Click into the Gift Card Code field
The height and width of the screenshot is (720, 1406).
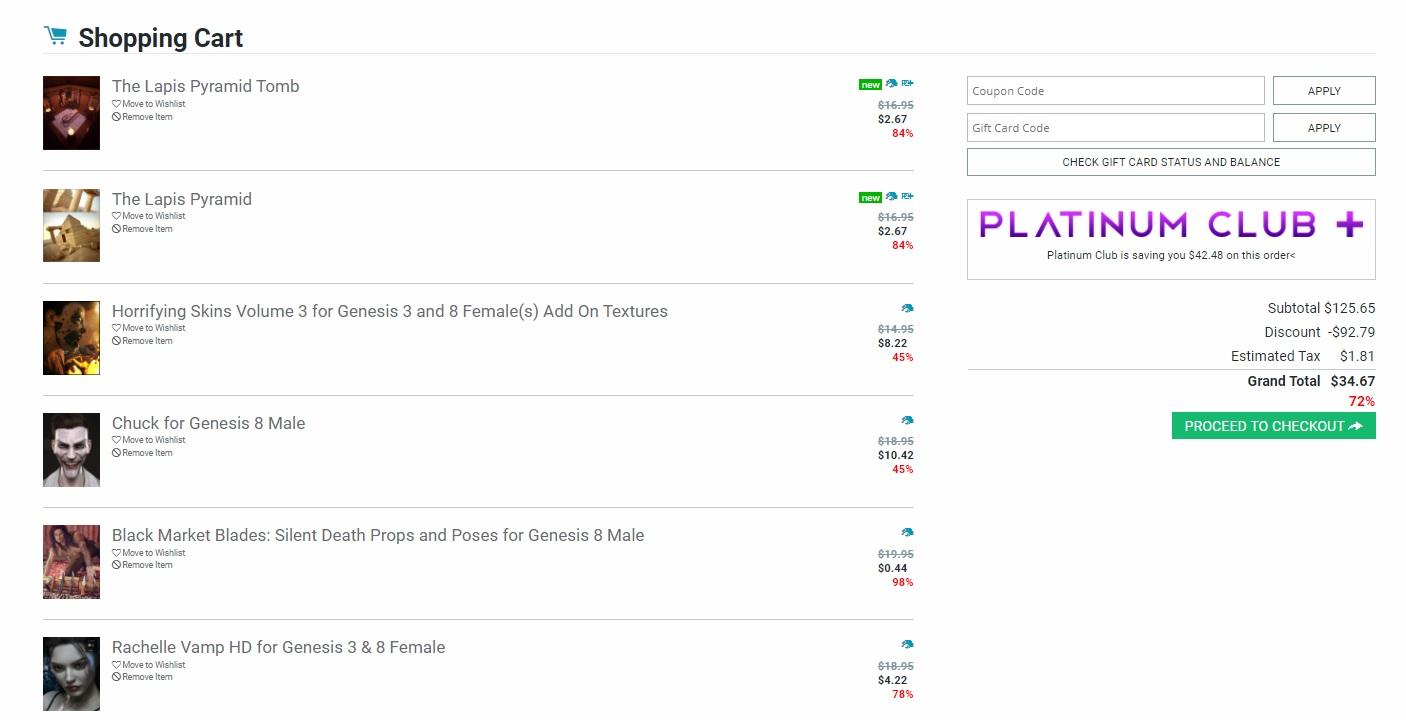1115,128
